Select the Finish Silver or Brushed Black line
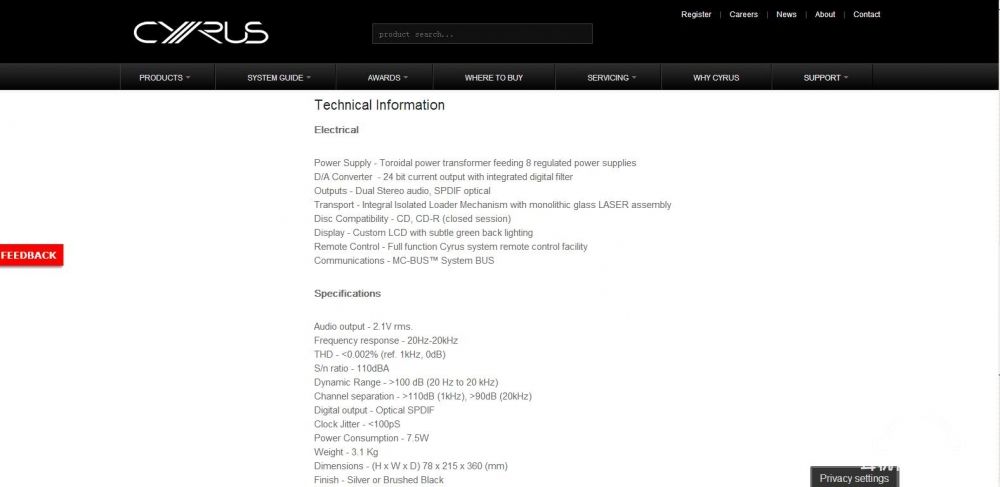The height and width of the screenshot is (487, 1000). (x=379, y=480)
